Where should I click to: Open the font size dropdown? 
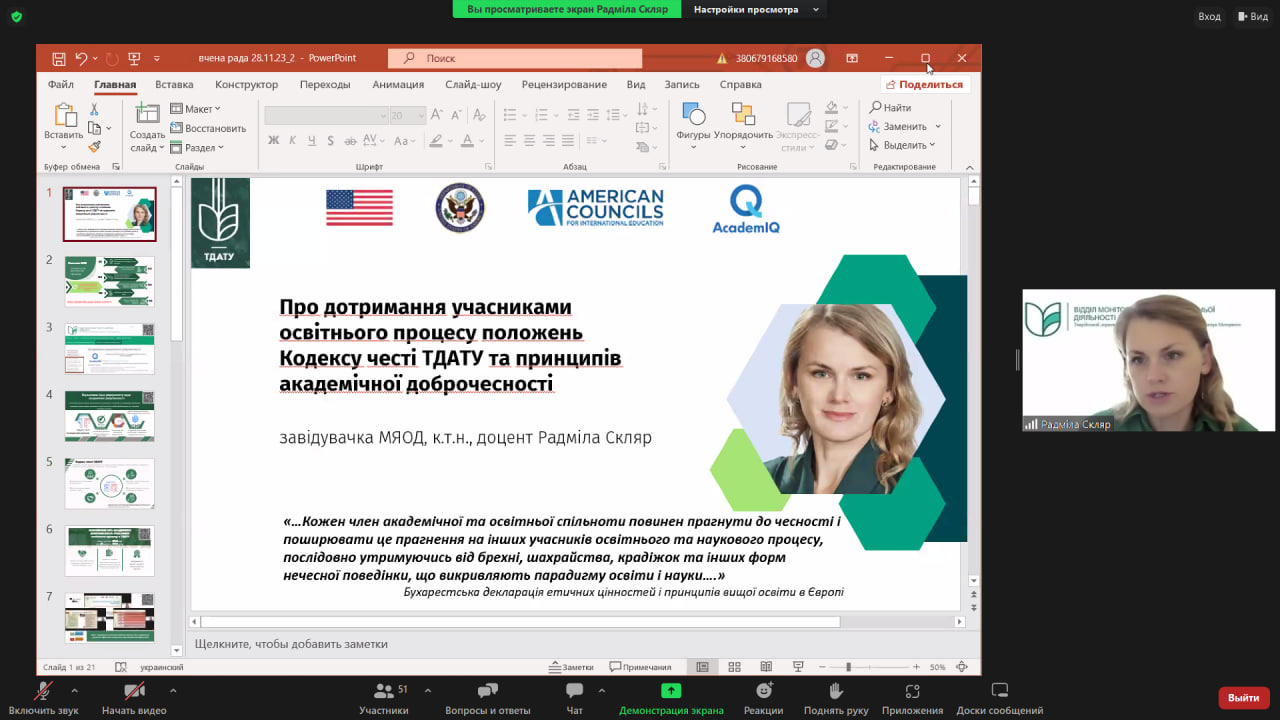click(x=421, y=116)
